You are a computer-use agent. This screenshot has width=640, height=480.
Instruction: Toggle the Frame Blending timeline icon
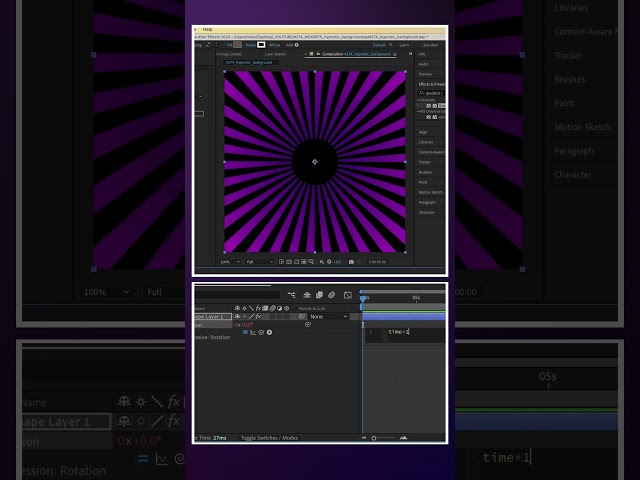(x=319, y=295)
